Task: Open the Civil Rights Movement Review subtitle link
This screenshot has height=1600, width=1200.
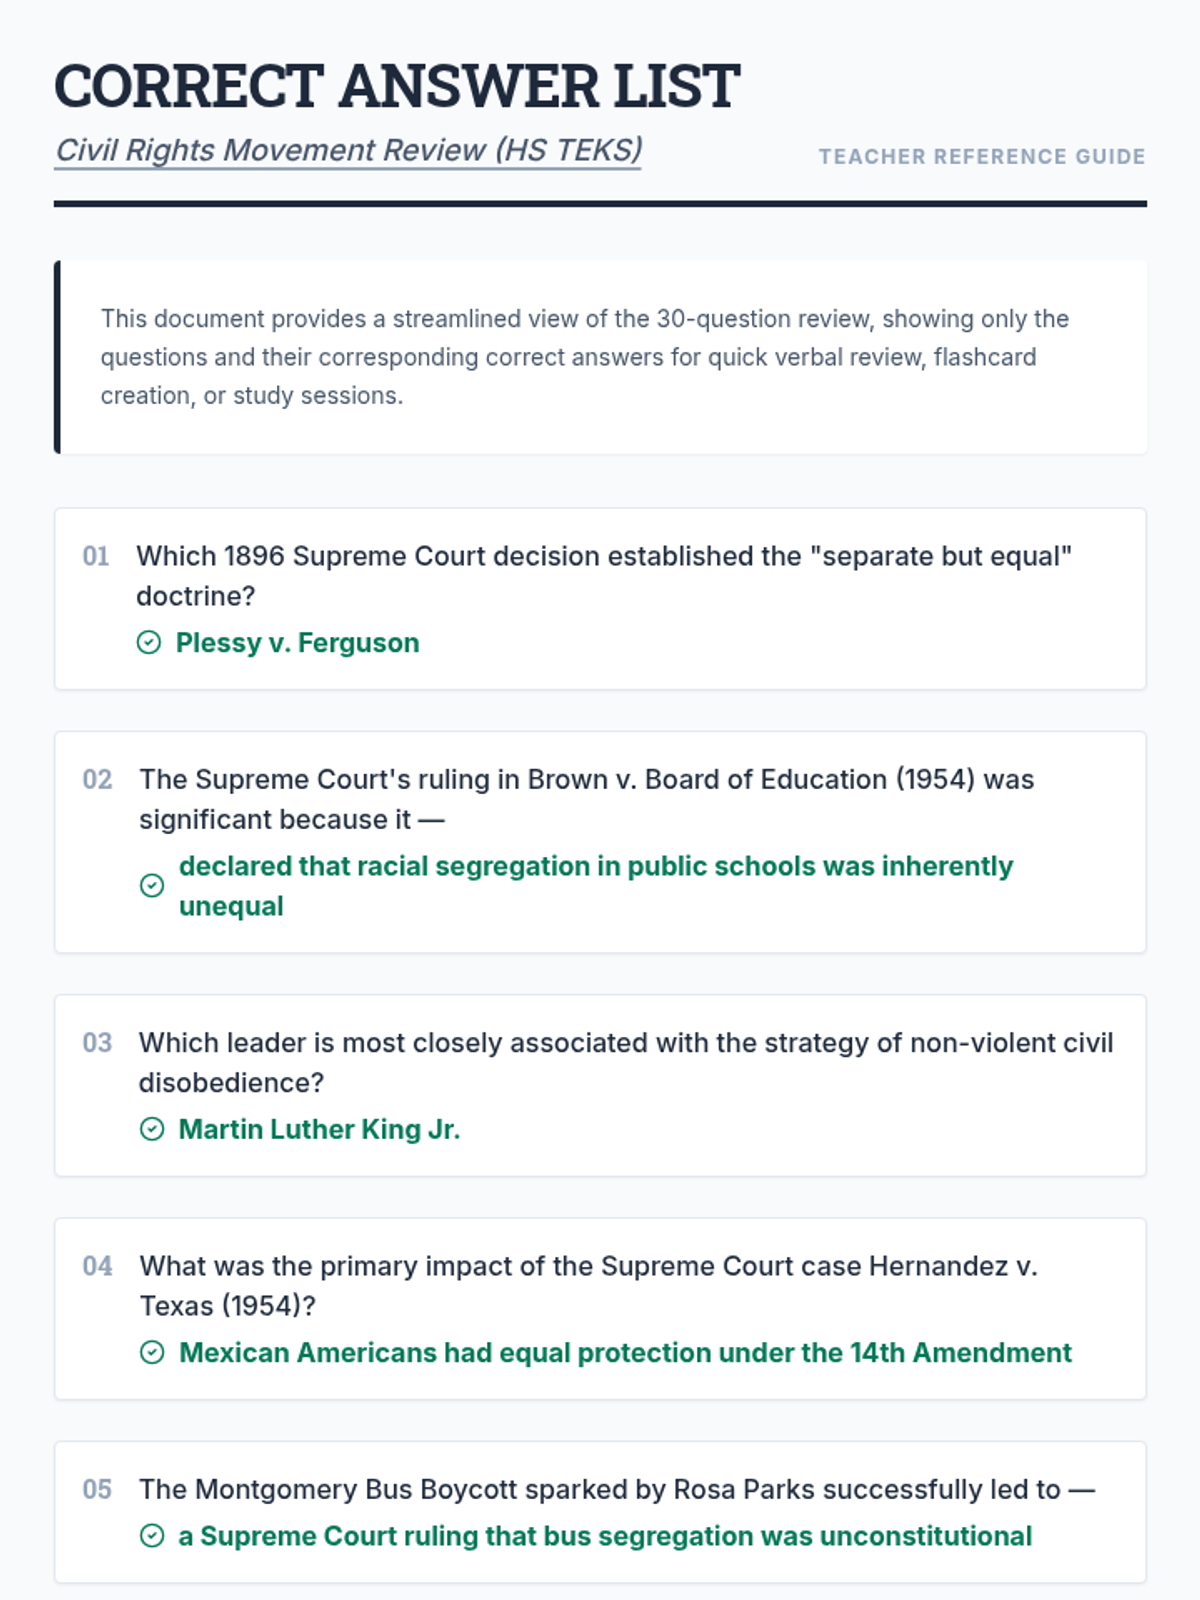Action: (348, 150)
